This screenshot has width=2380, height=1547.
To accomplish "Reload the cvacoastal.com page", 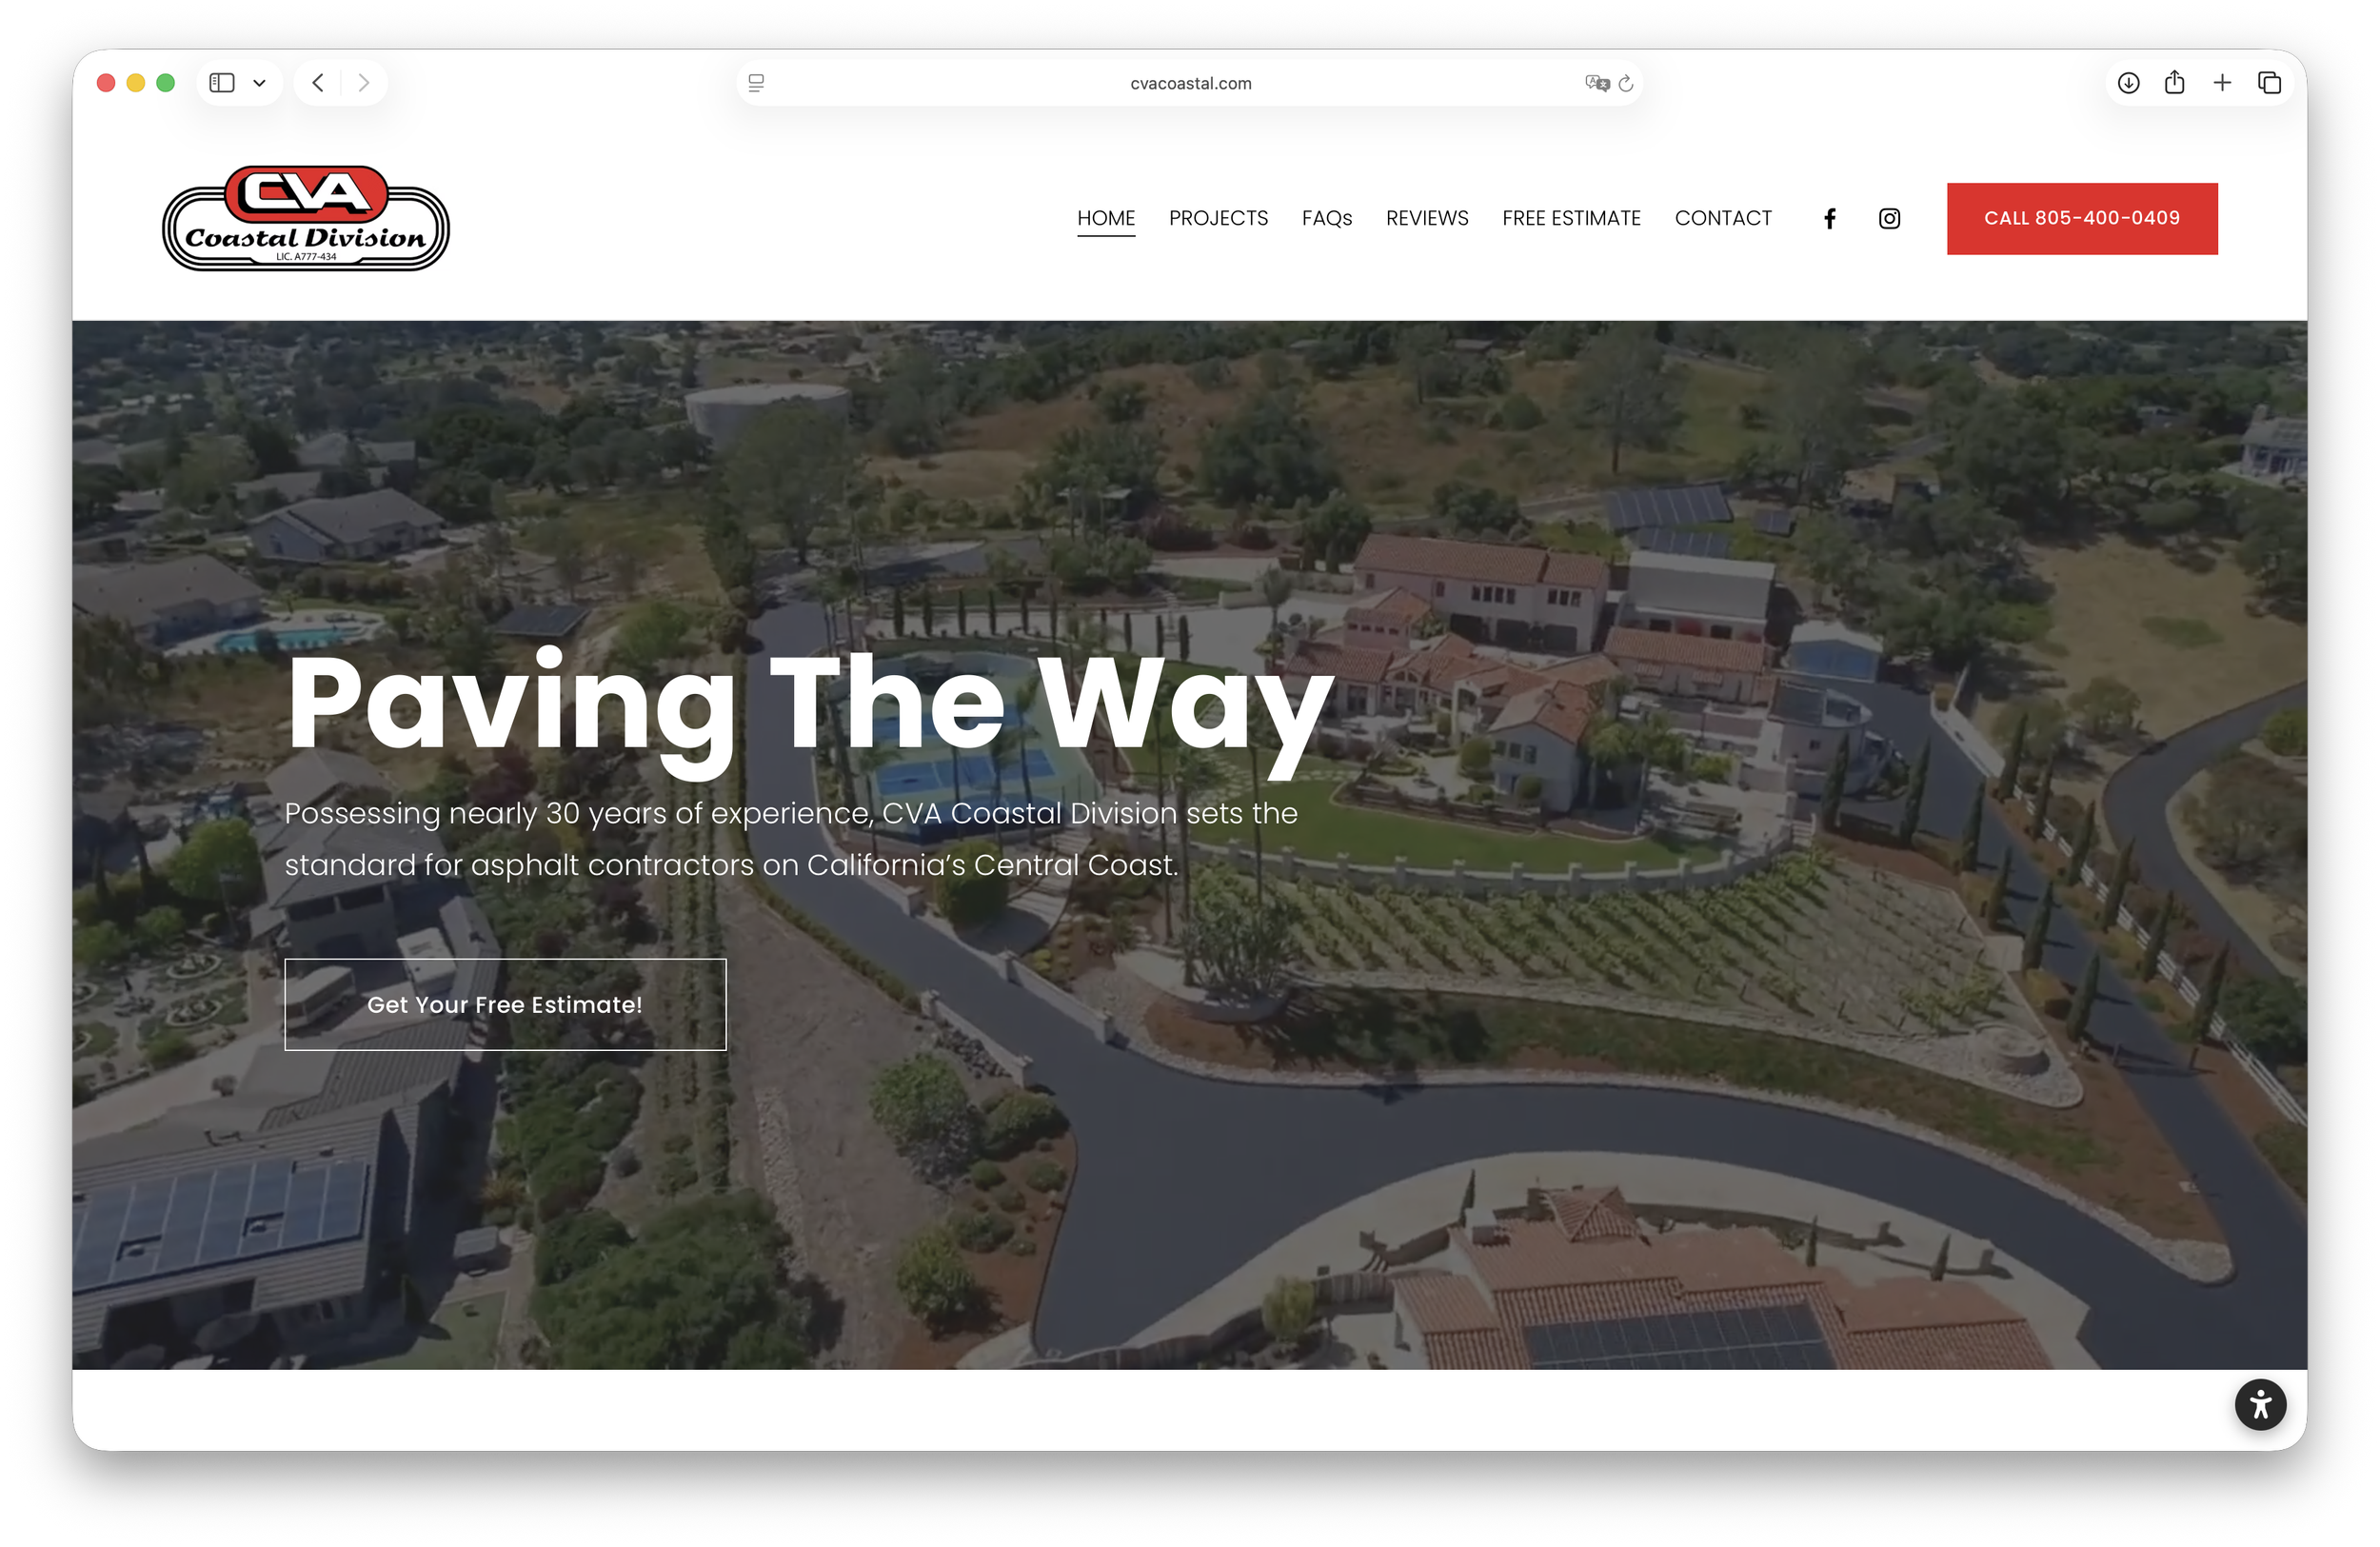I will (1626, 83).
